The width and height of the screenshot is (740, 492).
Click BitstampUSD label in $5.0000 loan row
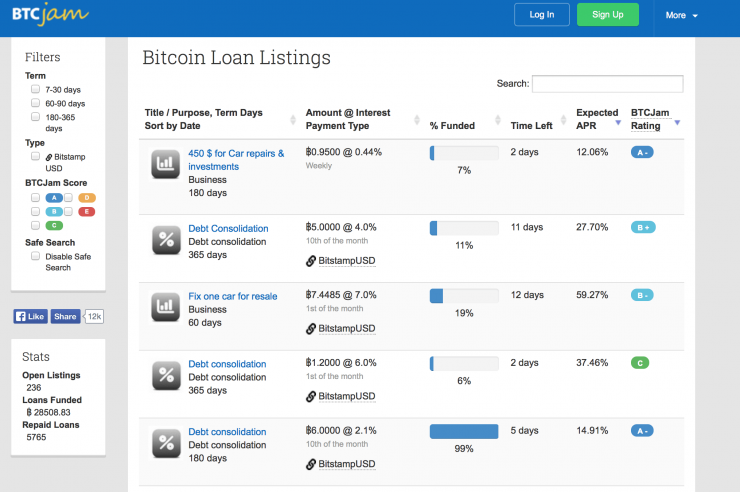point(347,261)
